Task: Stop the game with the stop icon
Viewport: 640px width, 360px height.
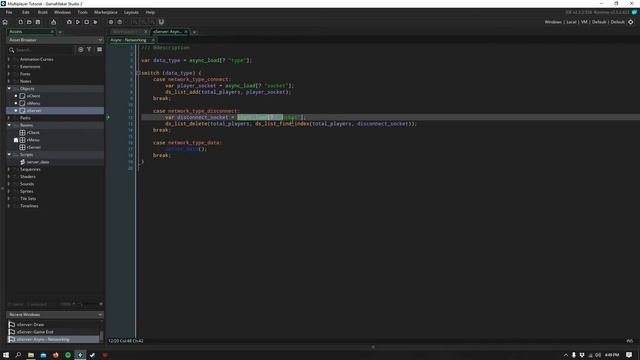Action: click(87, 22)
